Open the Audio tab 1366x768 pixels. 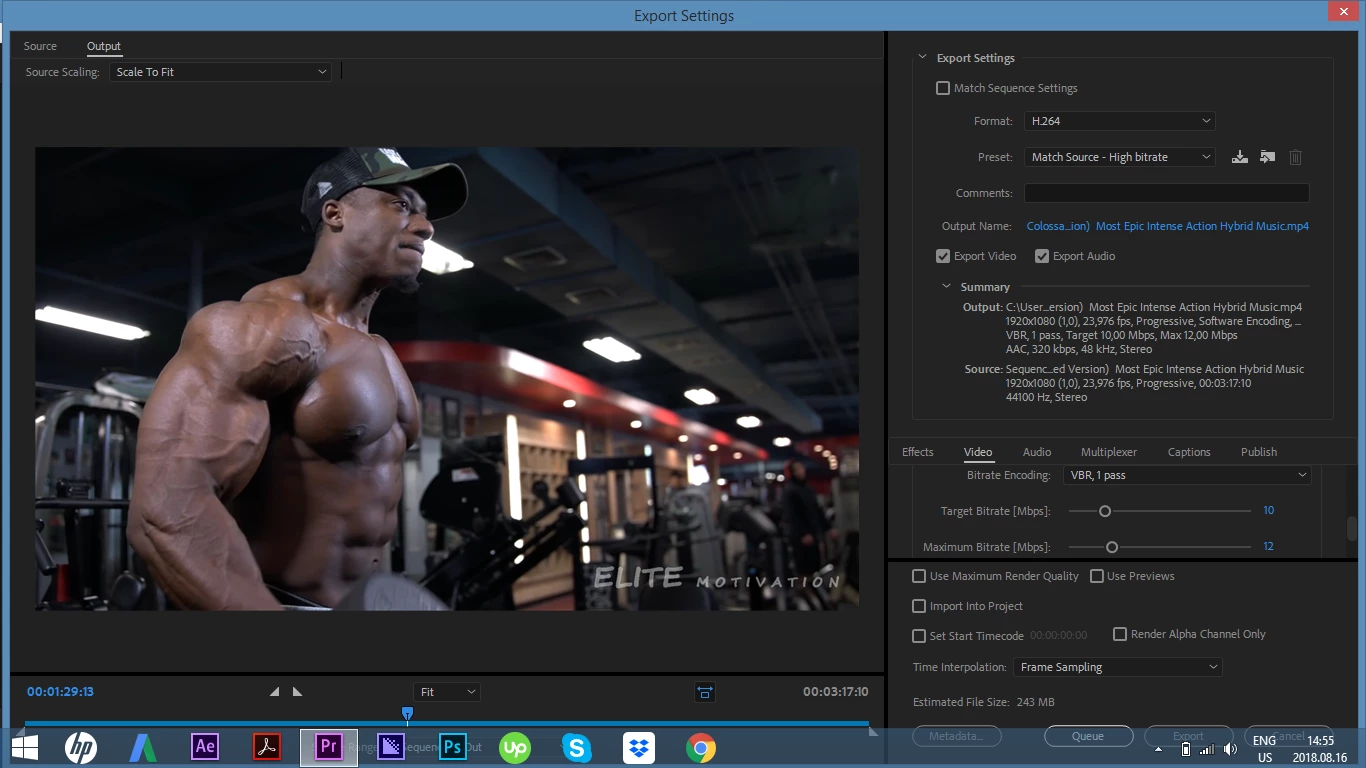click(x=1037, y=452)
